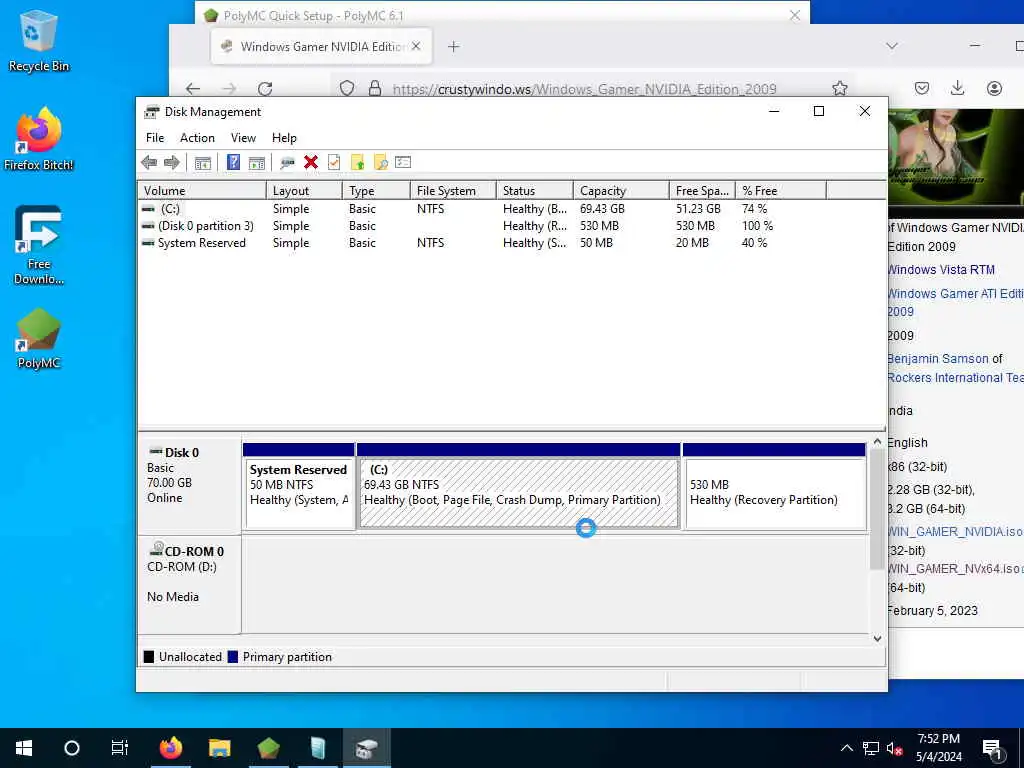Viewport: 1024px width, 768px height.
Task: Open the File menu in Disk Management
Action: 155,138
